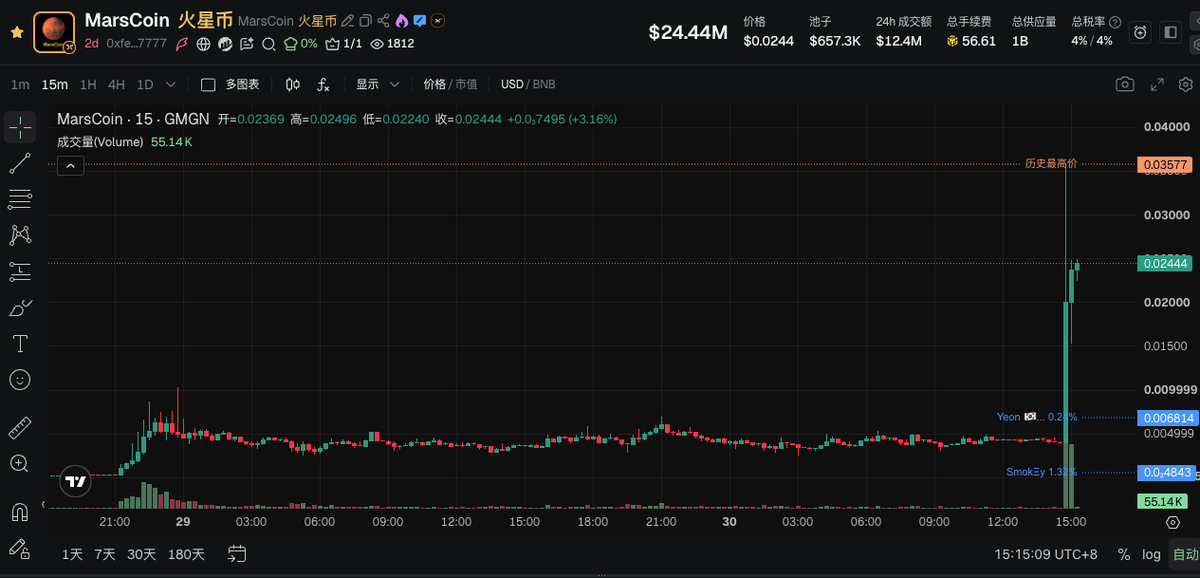Image resolution: width=1200 pixels, height=578 pixels.
Task: Open the go-to-date calendar icon
Action: pyautogui.click(x=237, y=553)
